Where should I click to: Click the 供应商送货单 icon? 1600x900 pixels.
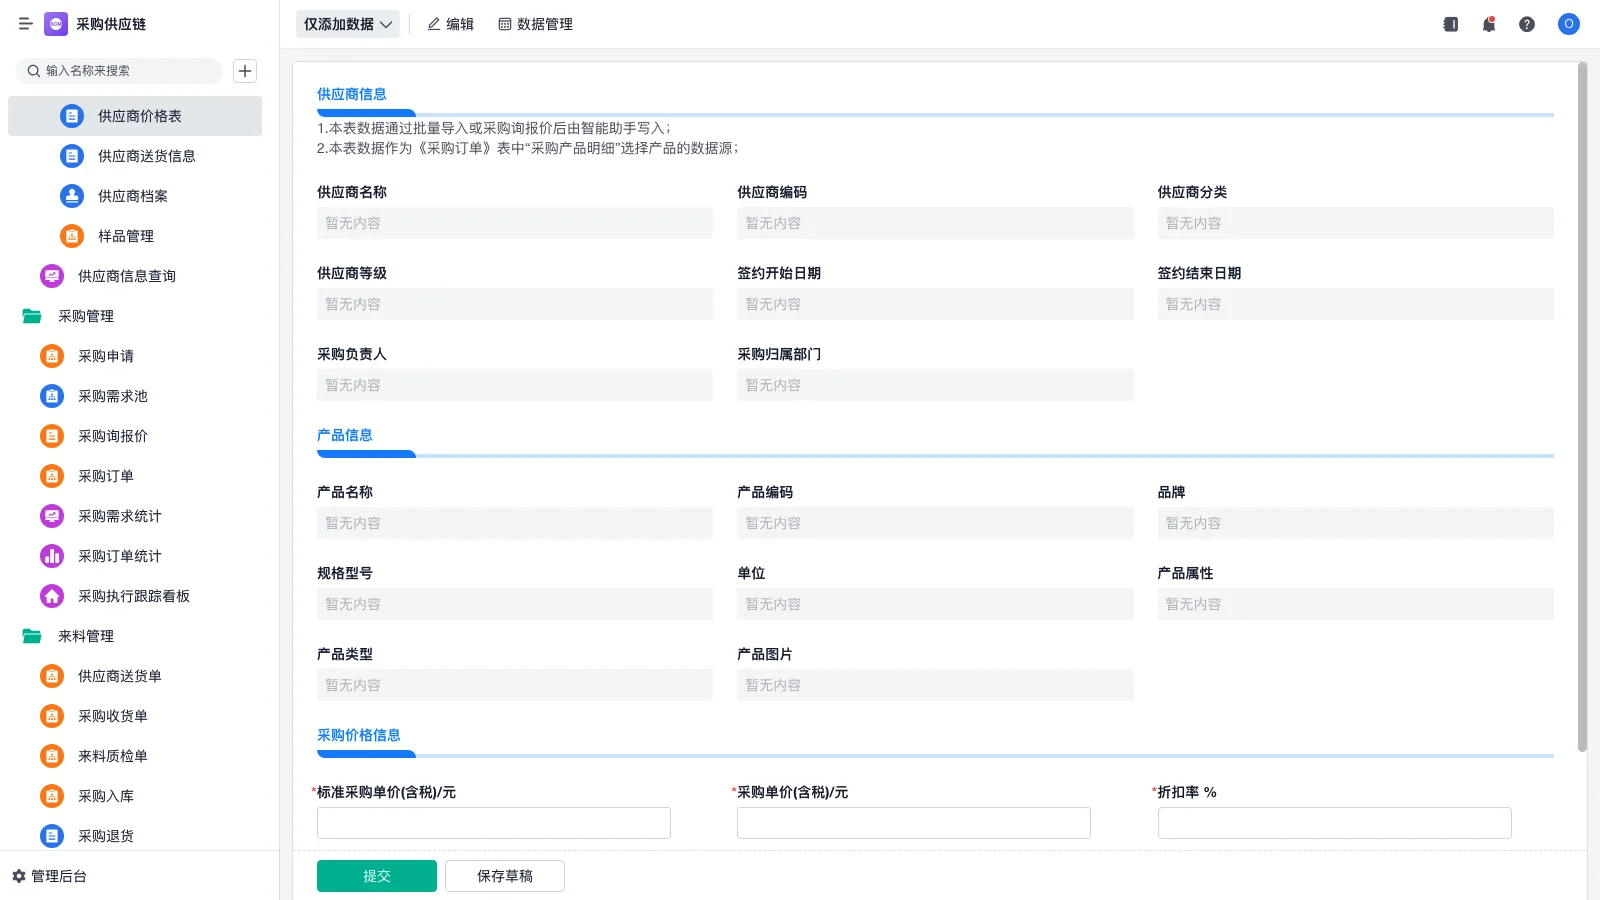52,676
